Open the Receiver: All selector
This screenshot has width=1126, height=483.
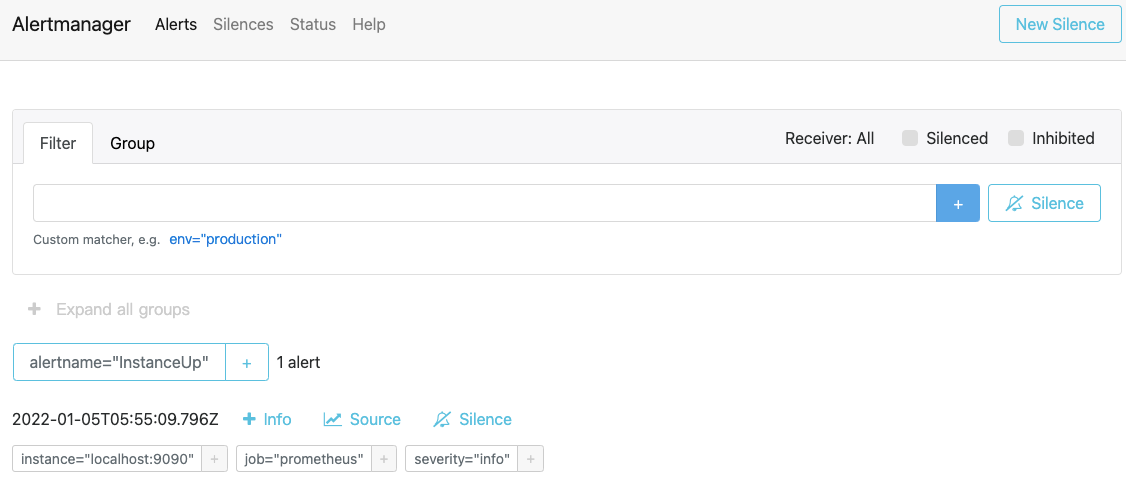pyautogui.click(x=829, y=139)
